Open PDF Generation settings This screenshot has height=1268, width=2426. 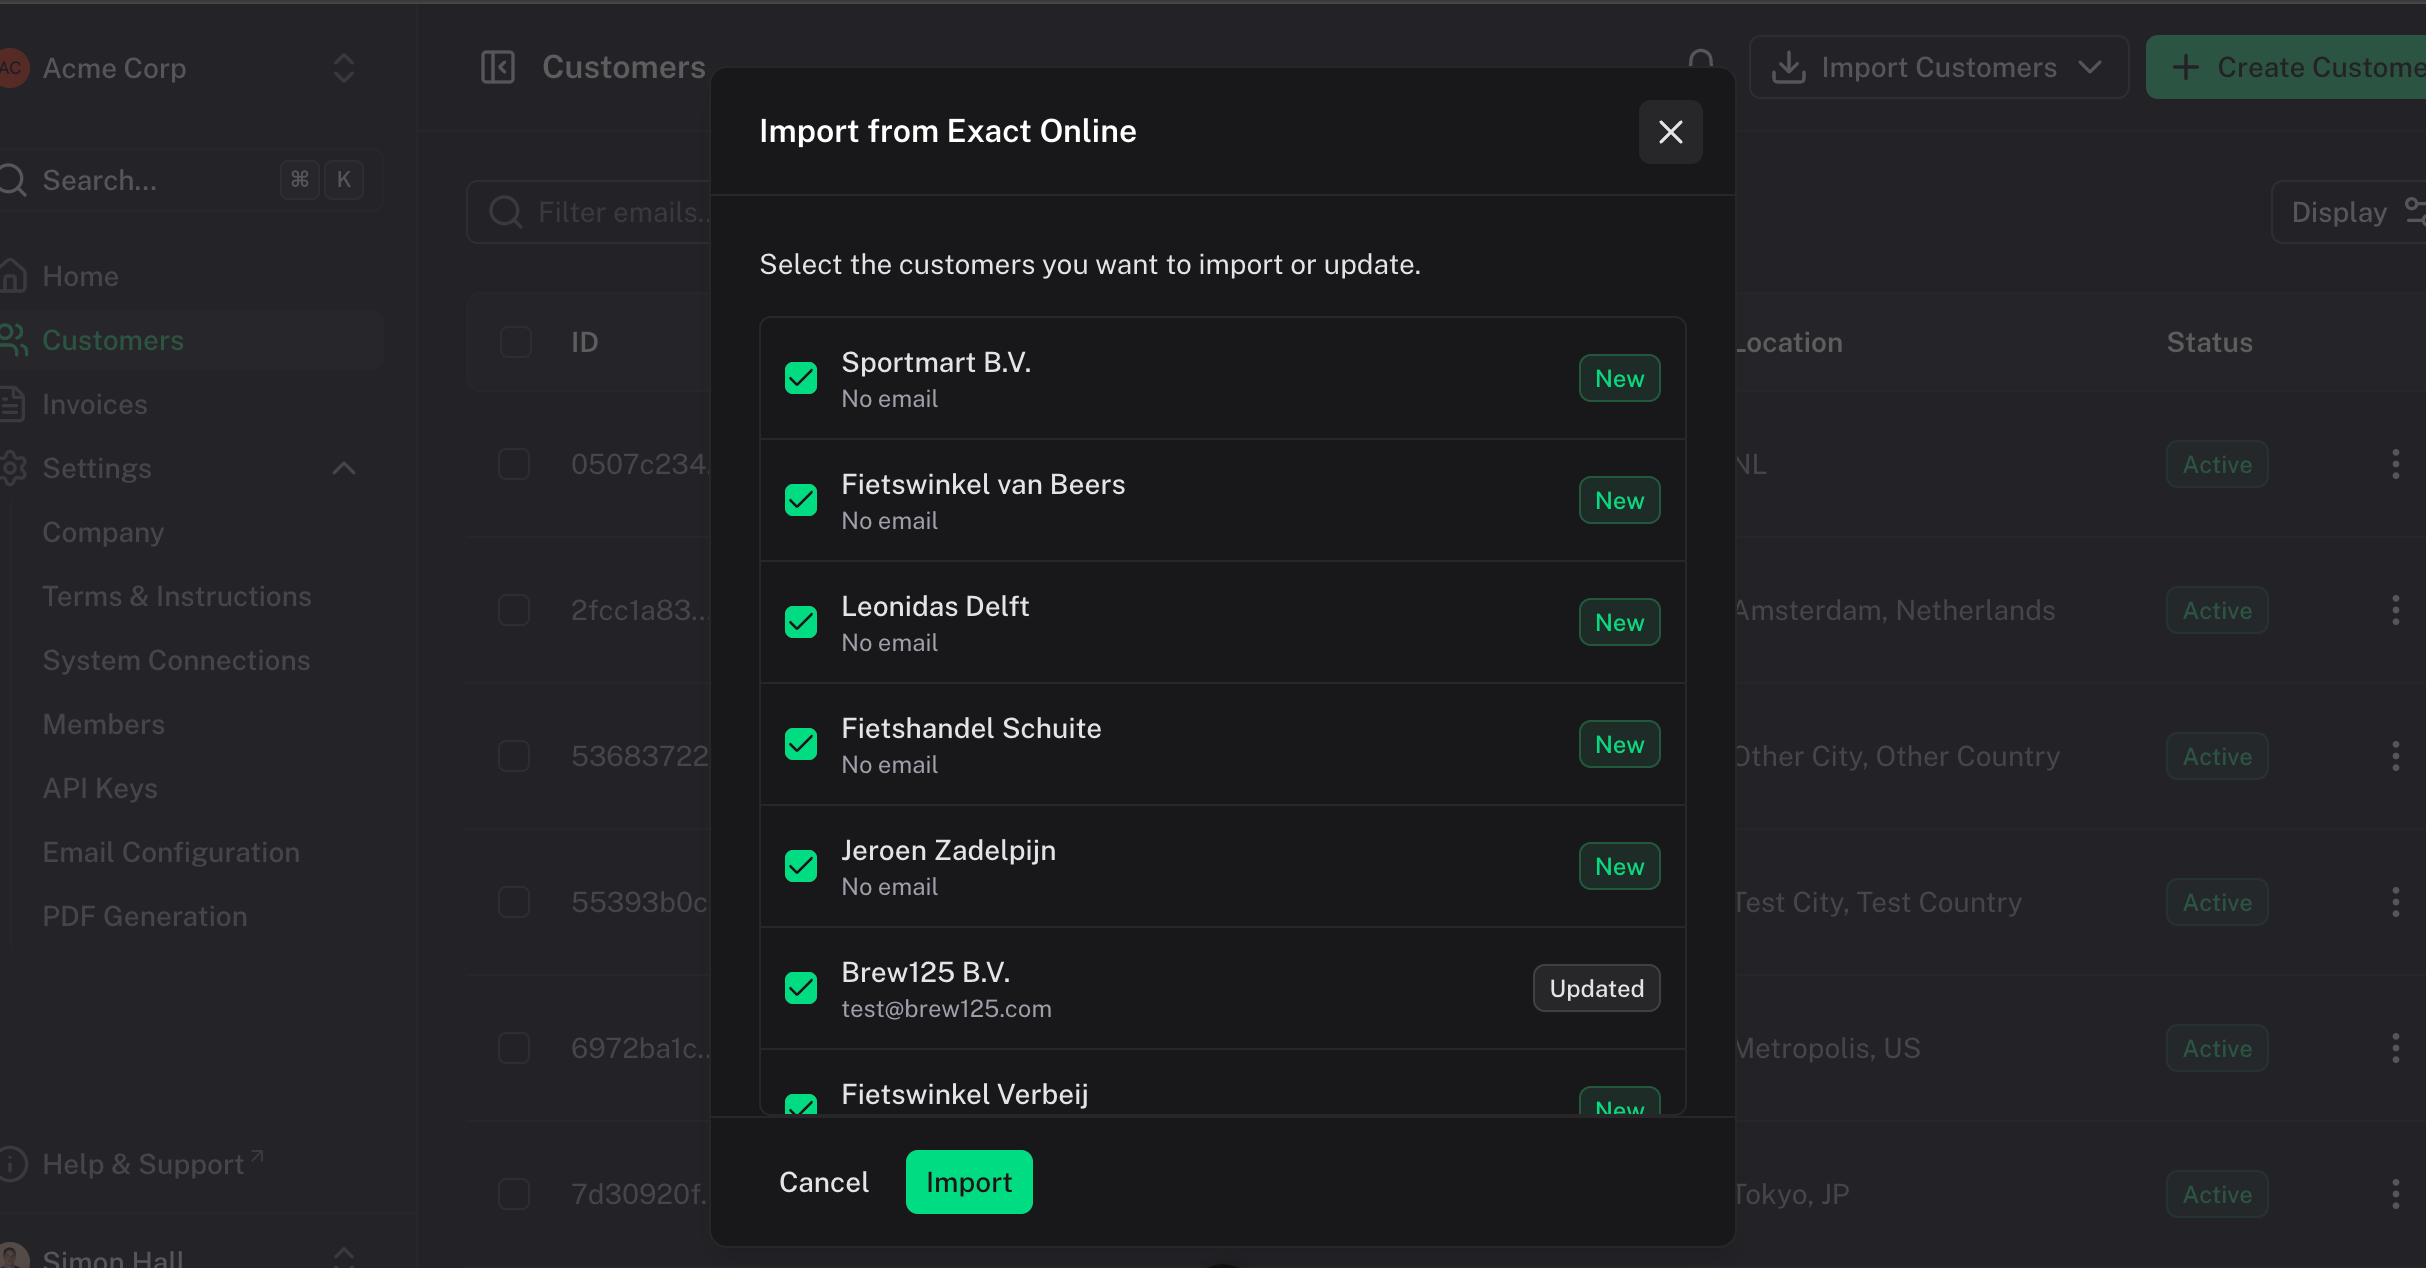(x=145, y=916)
